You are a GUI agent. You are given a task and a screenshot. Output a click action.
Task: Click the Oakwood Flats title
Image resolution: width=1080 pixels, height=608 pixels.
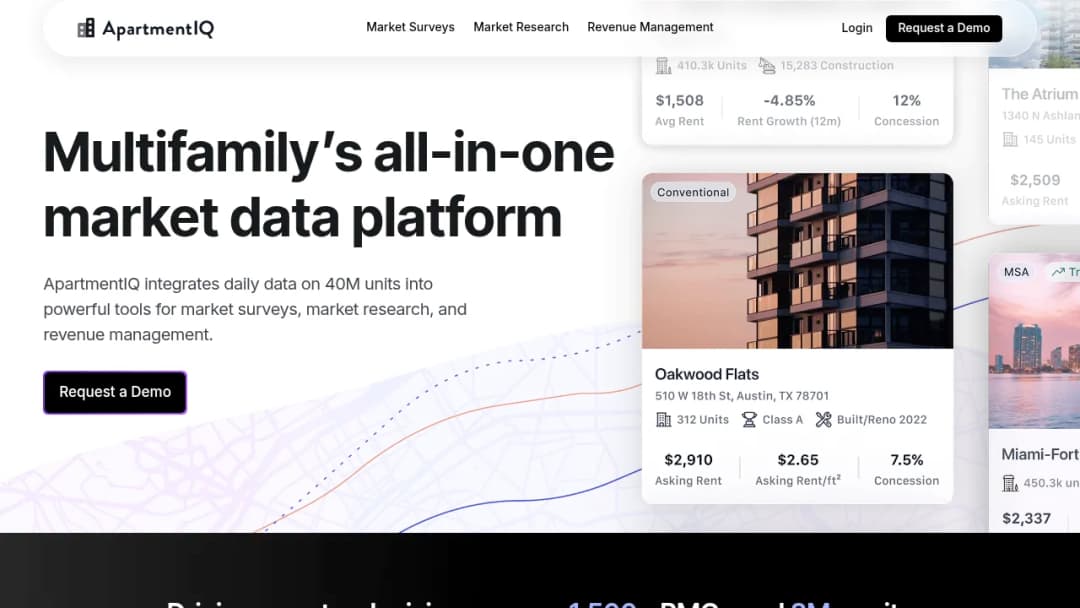point(707,375)
